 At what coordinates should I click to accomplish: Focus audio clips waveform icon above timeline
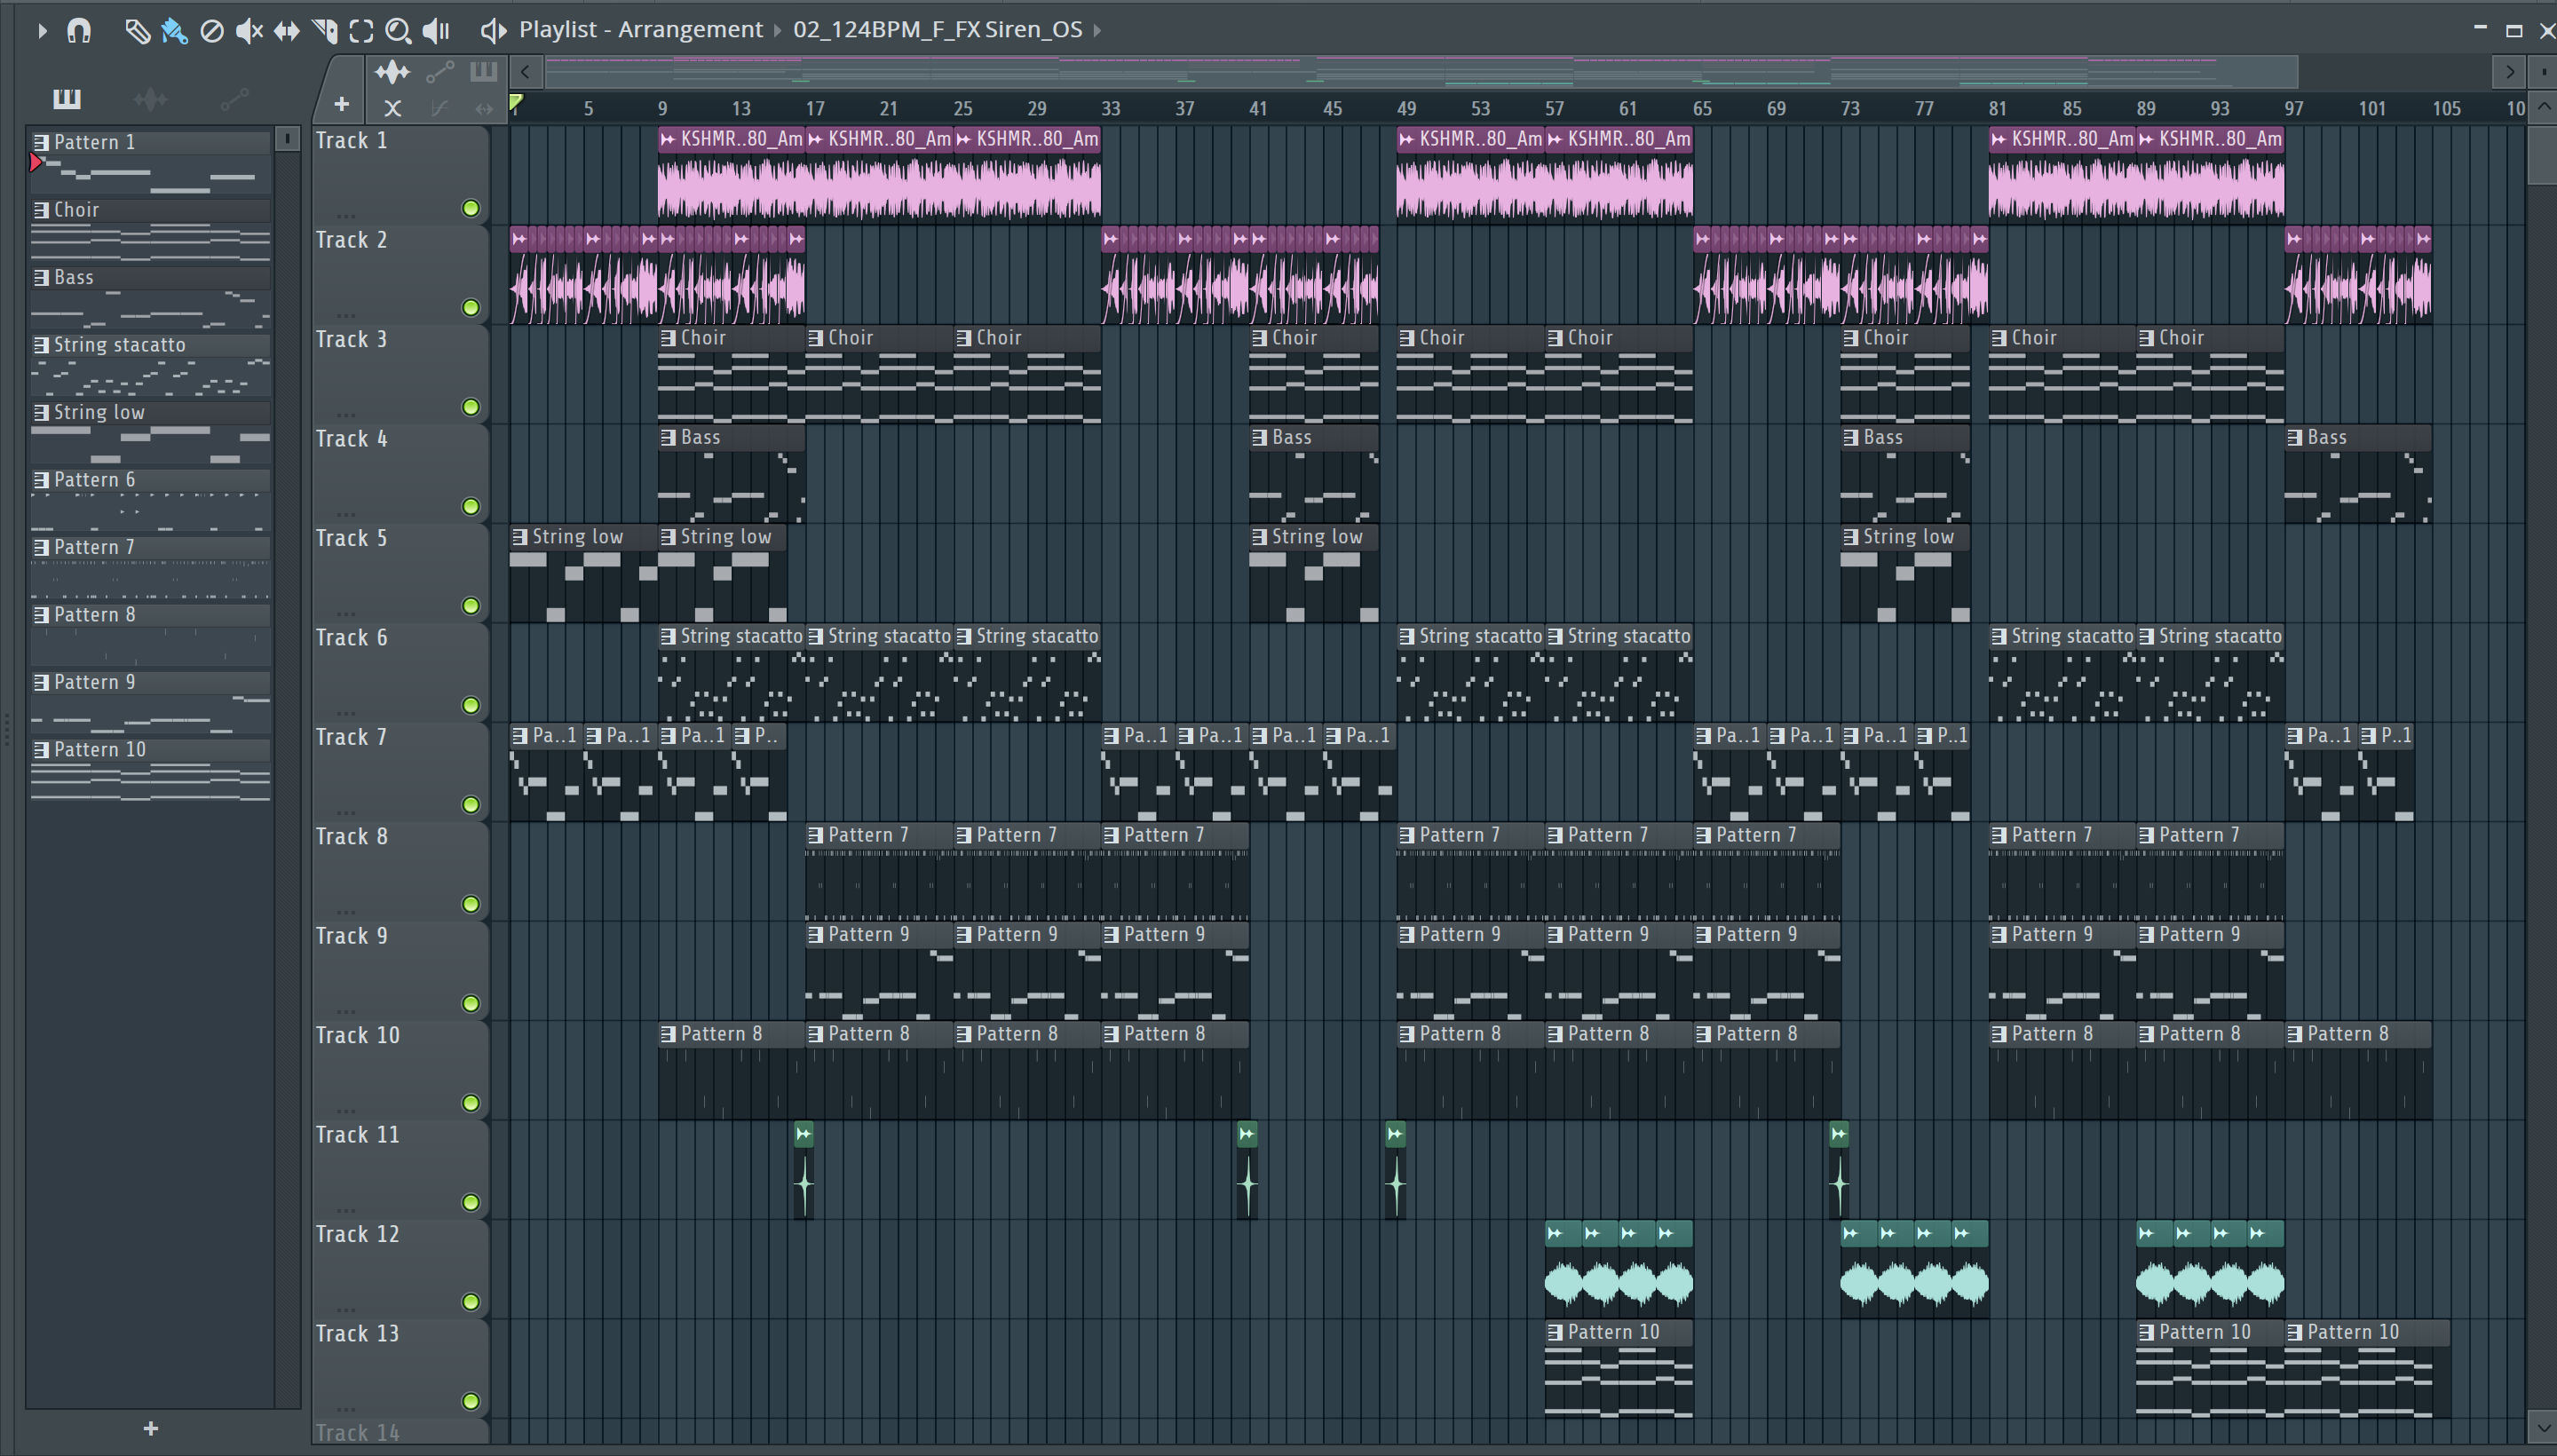pos(392,71)
